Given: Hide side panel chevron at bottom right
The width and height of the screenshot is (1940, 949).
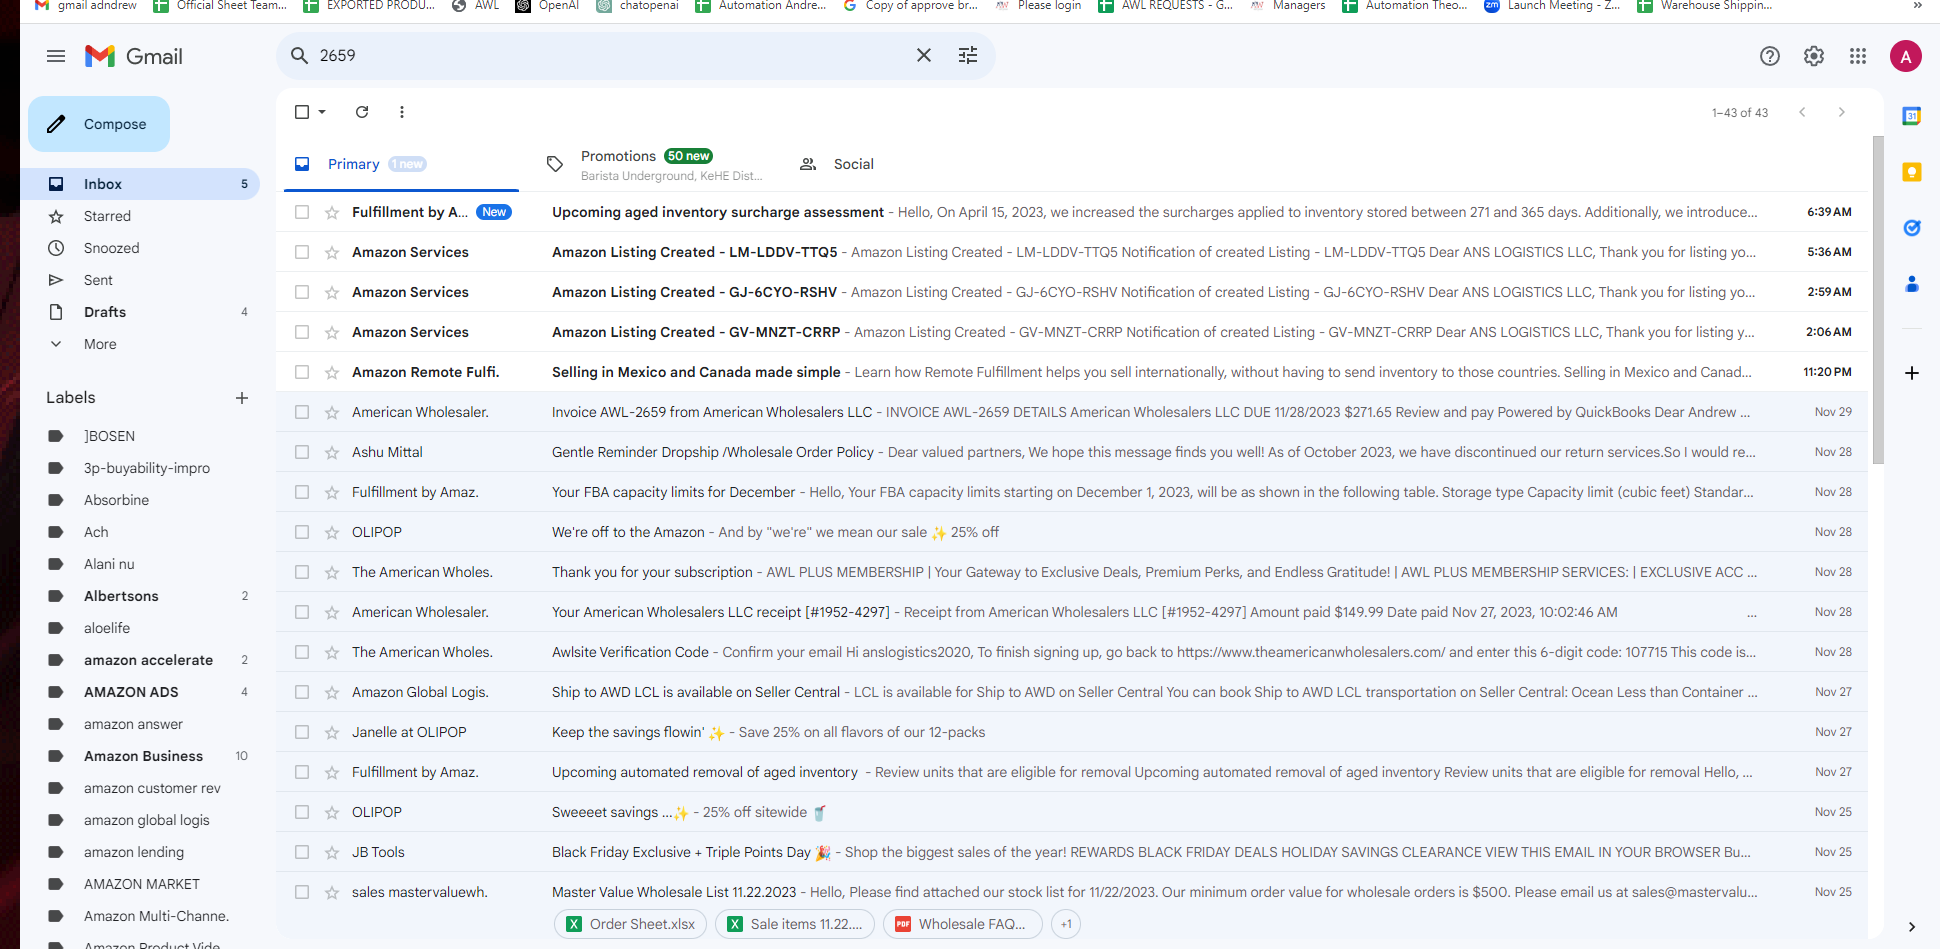Looking at the screenshot, I should point(1912,927).
